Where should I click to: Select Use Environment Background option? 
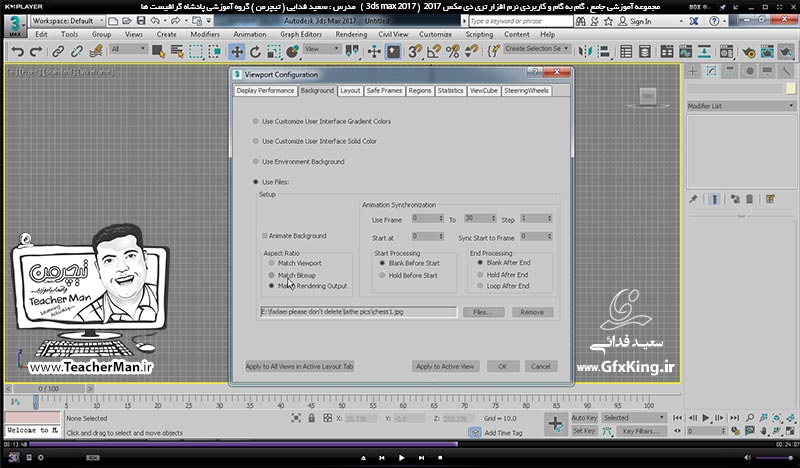[x=256, y=162]
